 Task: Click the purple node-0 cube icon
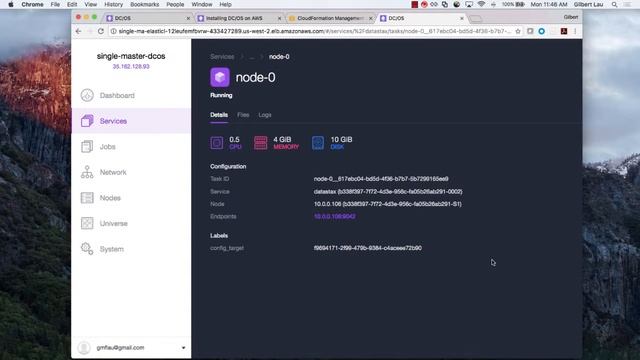pos(220,77)
